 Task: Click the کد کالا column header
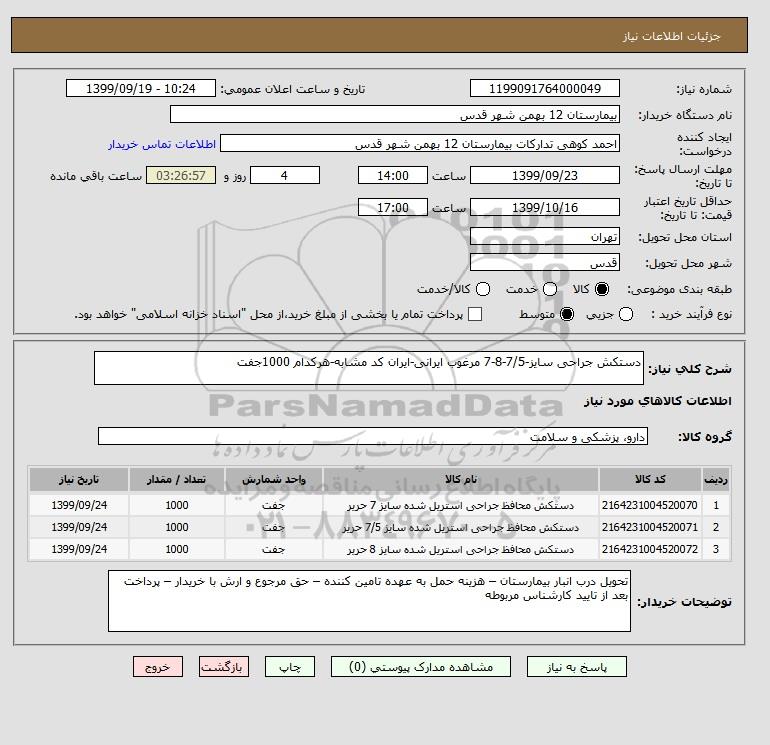(650, 479)
